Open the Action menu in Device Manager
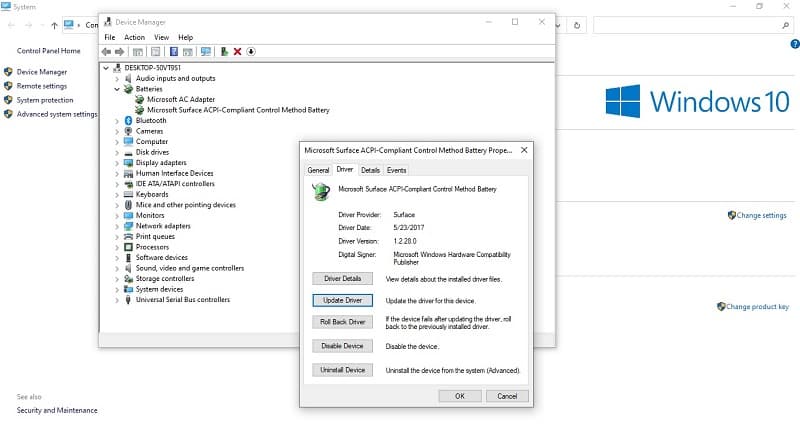This screenshot has width=800, height=425. 134,37
